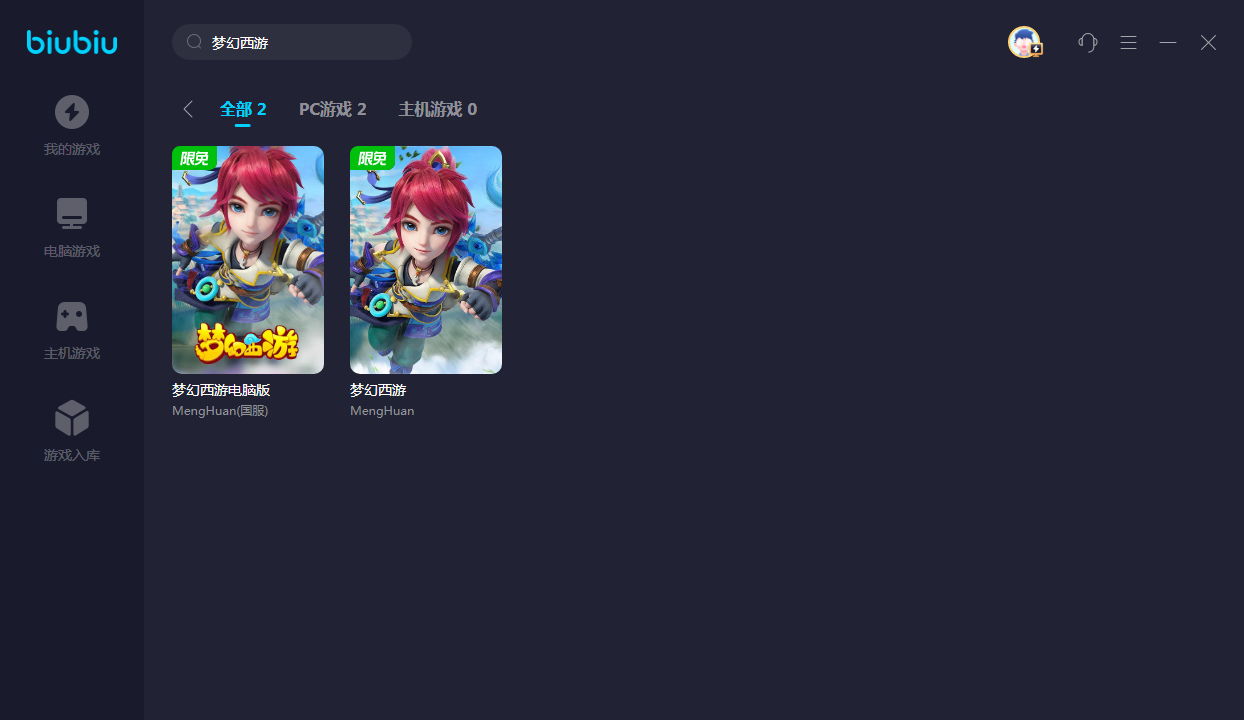Open the 梦幻西游电脑版 game cover
The height and width of the screenshot is (720, 1244).
[x=248, y=260]
